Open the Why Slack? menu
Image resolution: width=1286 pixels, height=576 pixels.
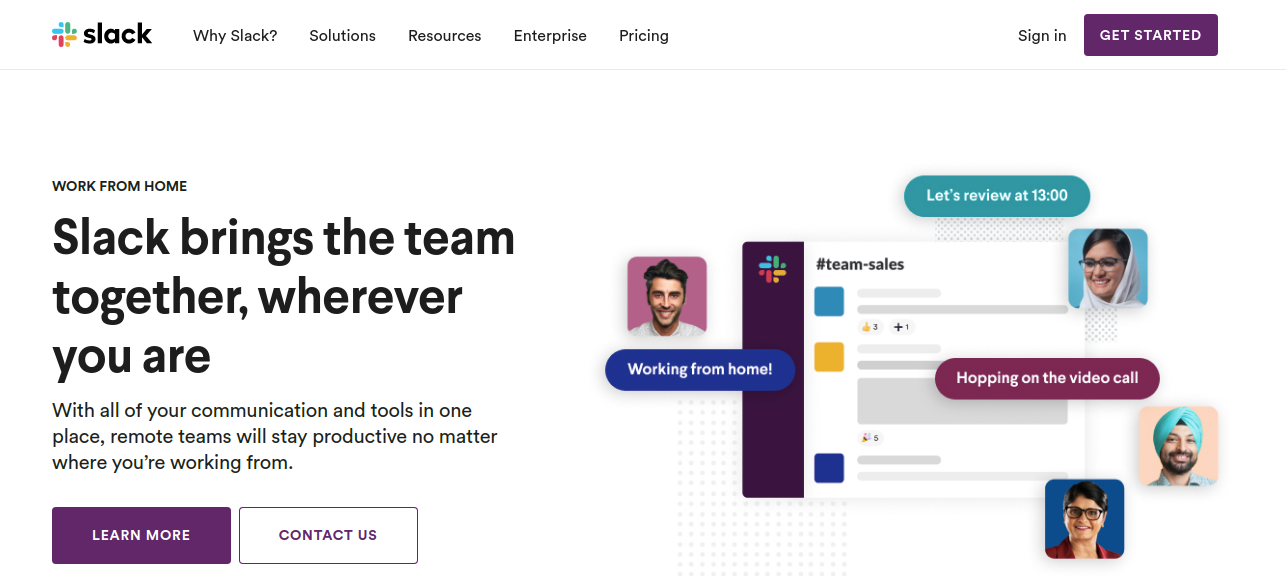tap(235, 35)
